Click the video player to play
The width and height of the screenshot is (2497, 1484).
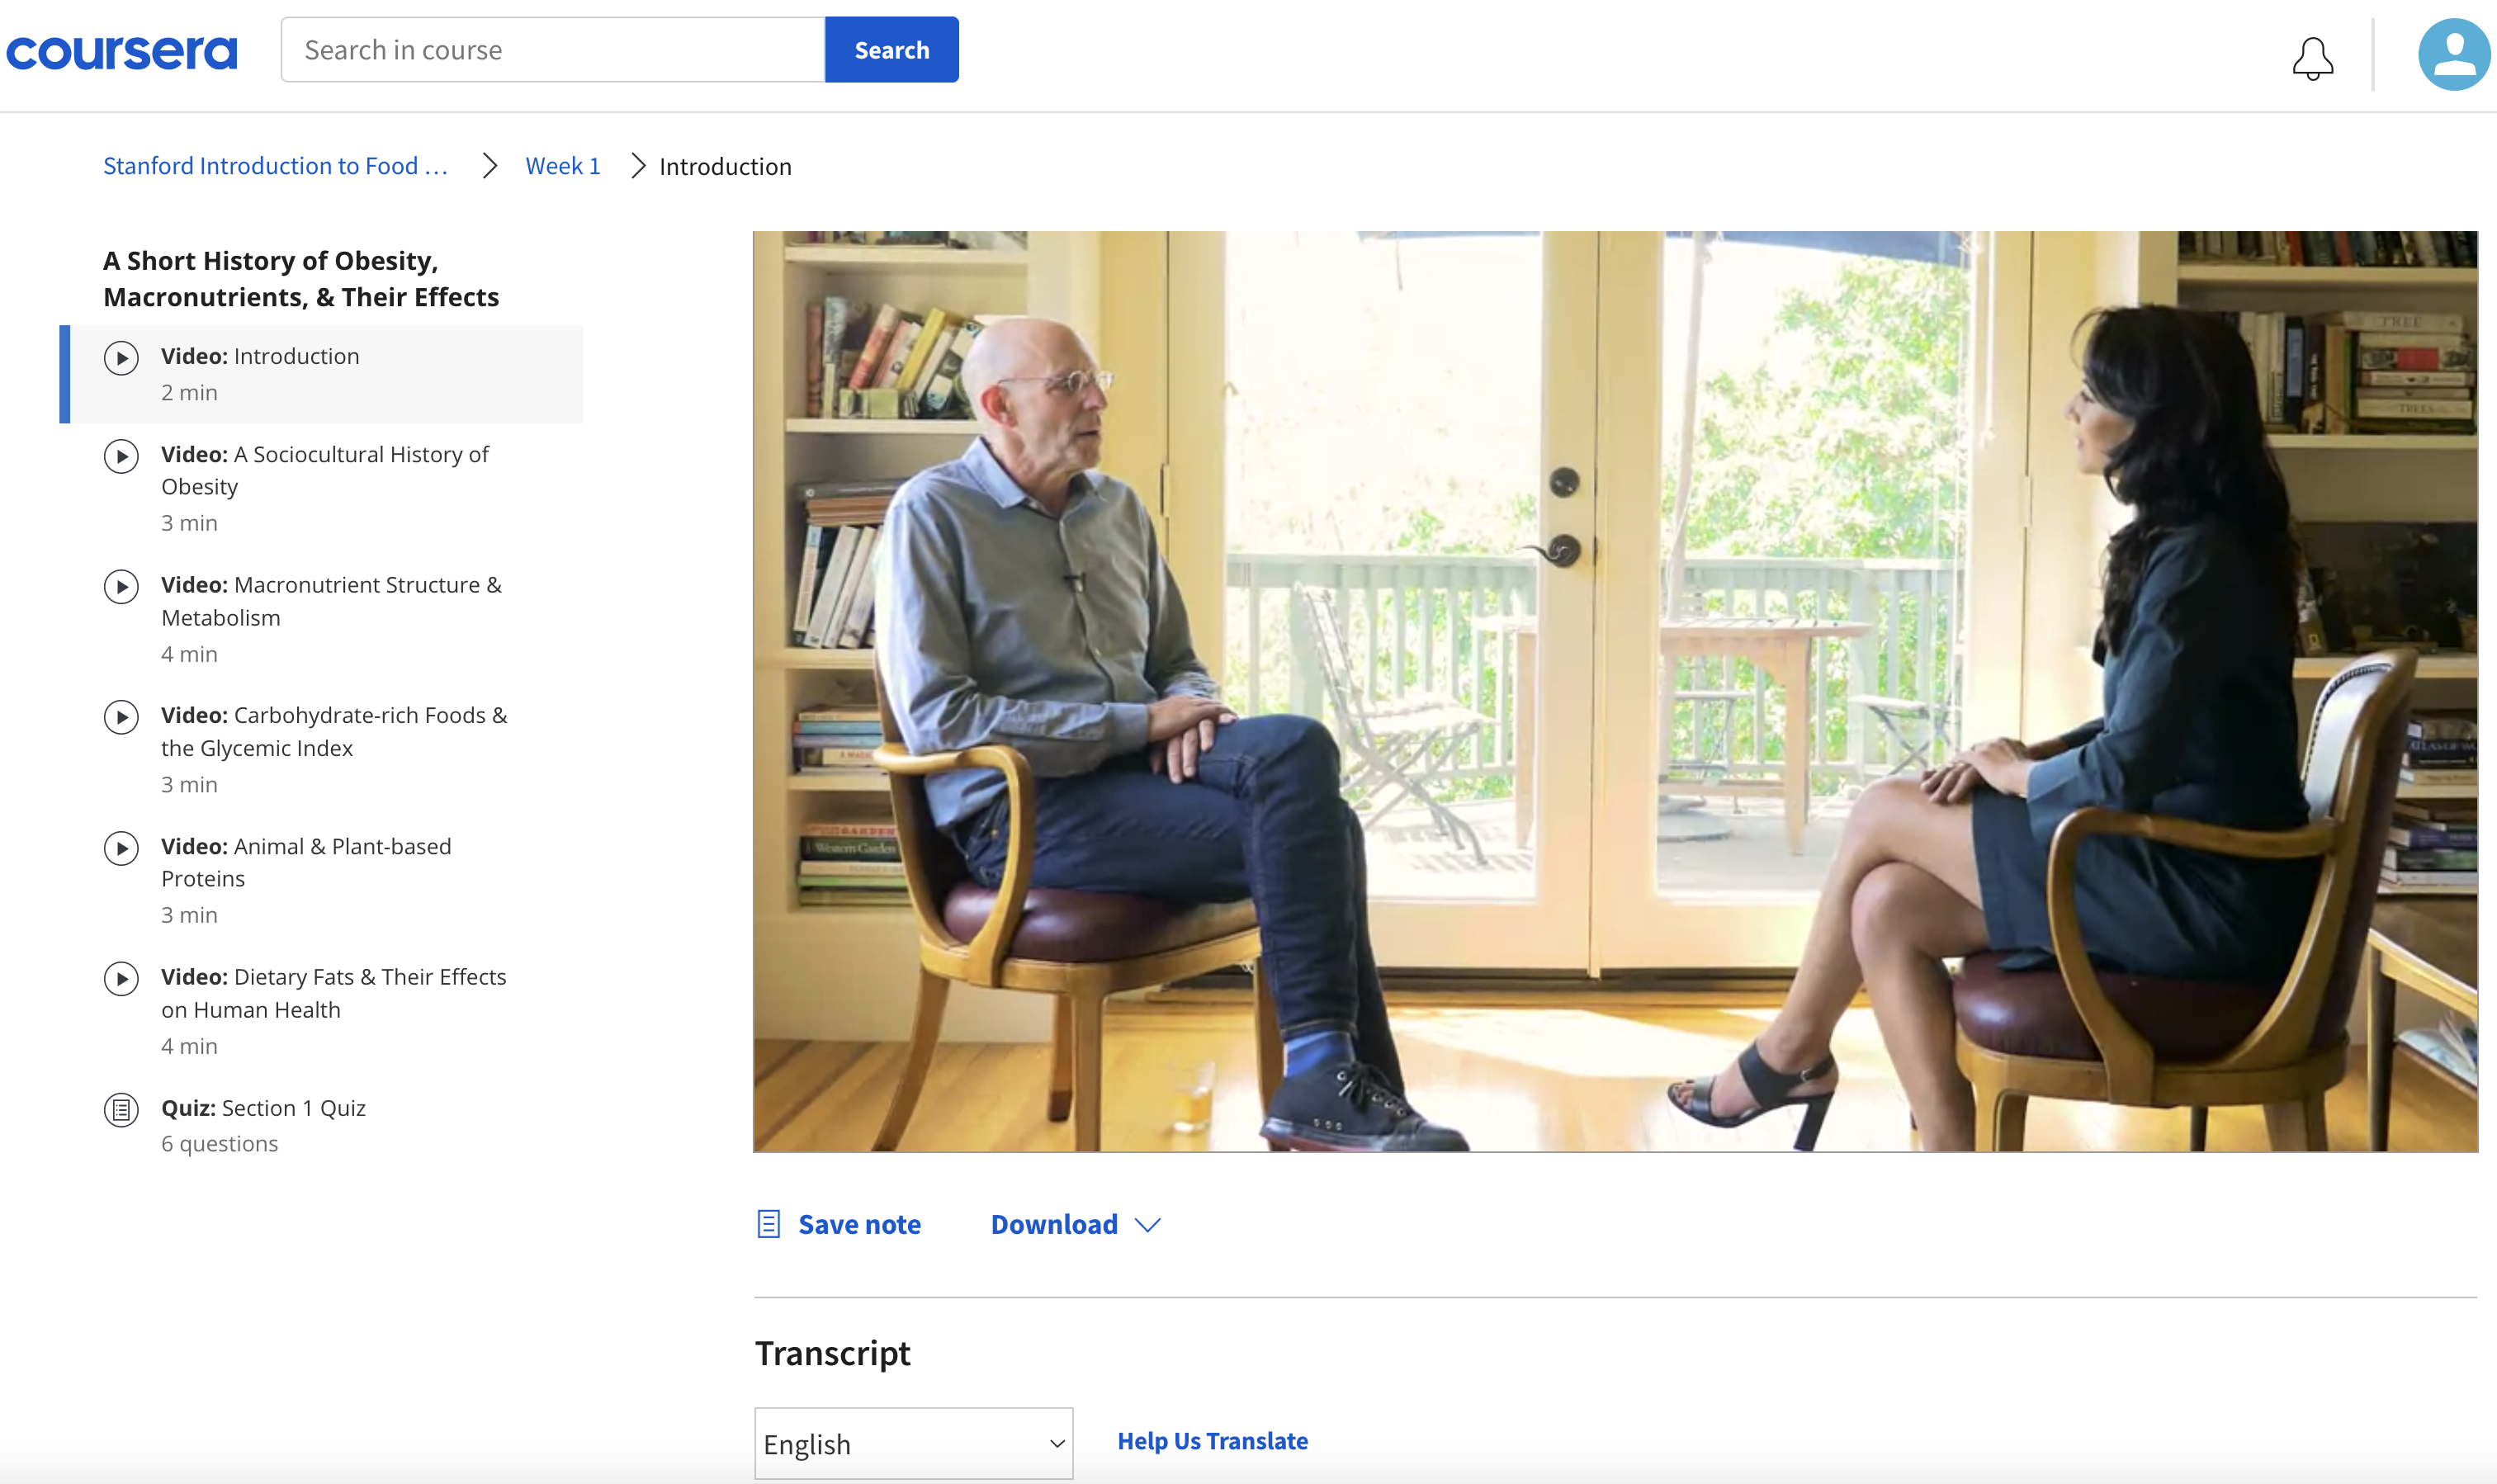click(1614, 691)
